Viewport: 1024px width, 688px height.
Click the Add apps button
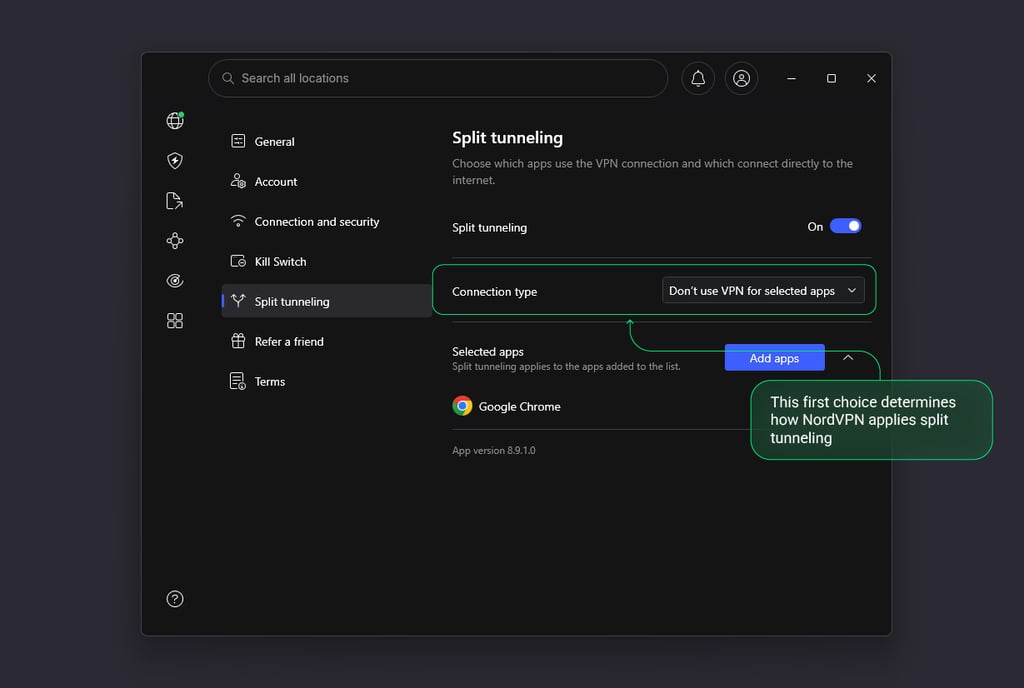click(775, 358)
